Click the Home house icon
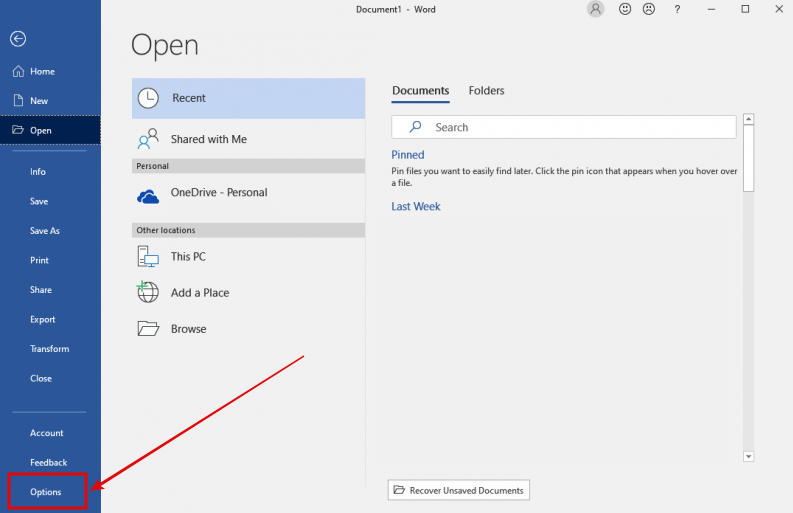This screenshot has width=793, height=513. pyautogui.click(x=18, y=71)
